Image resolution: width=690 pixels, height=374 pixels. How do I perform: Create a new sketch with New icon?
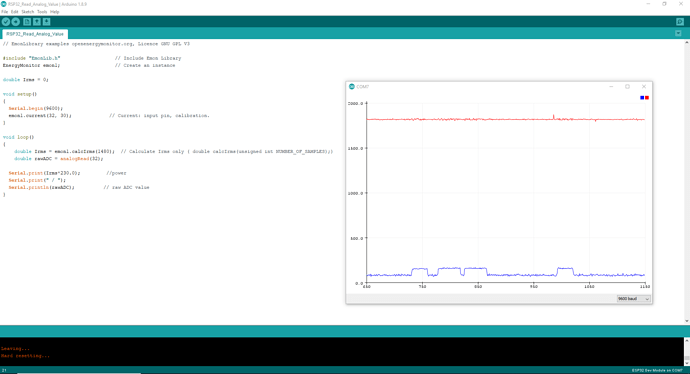27,22
